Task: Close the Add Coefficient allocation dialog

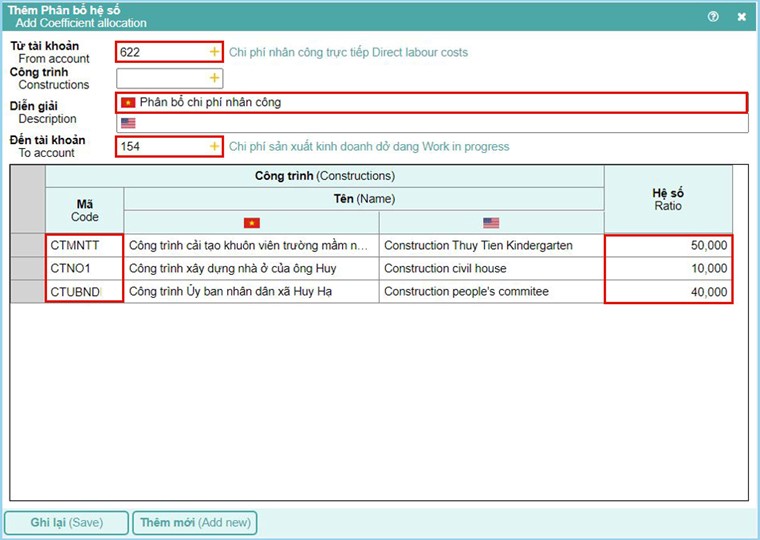Action: pos(741,16)
